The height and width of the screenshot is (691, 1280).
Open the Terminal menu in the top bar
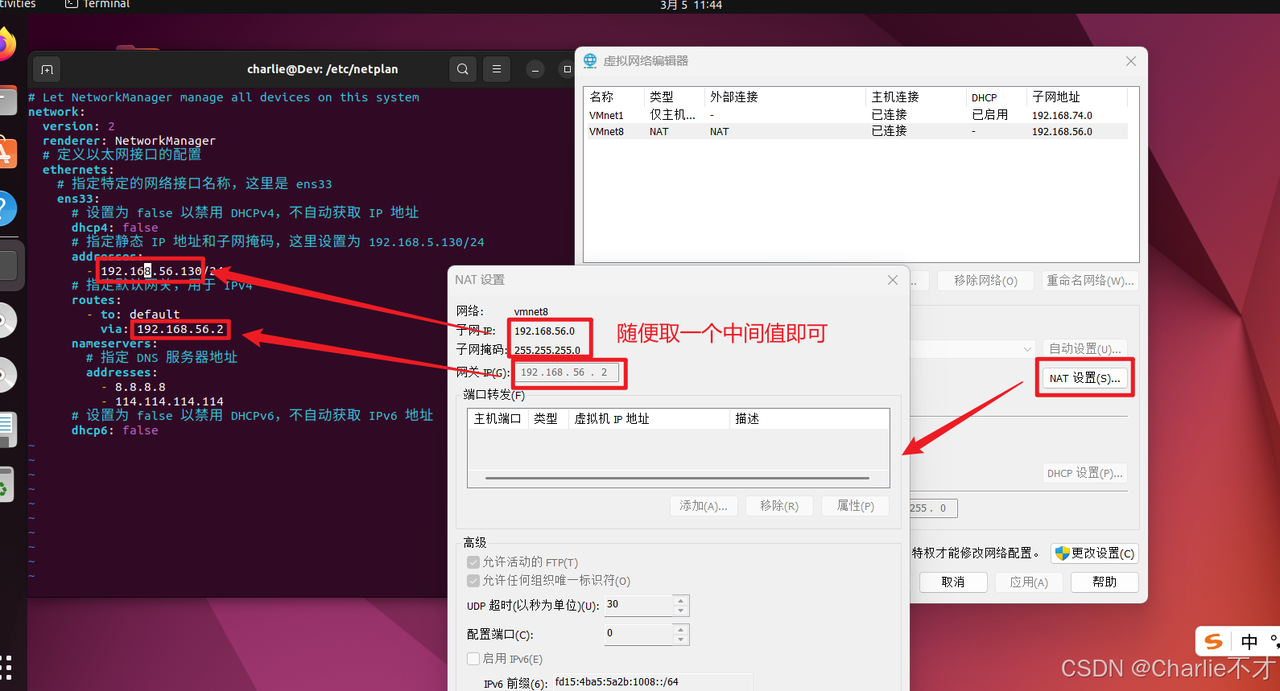coord(97,5)
